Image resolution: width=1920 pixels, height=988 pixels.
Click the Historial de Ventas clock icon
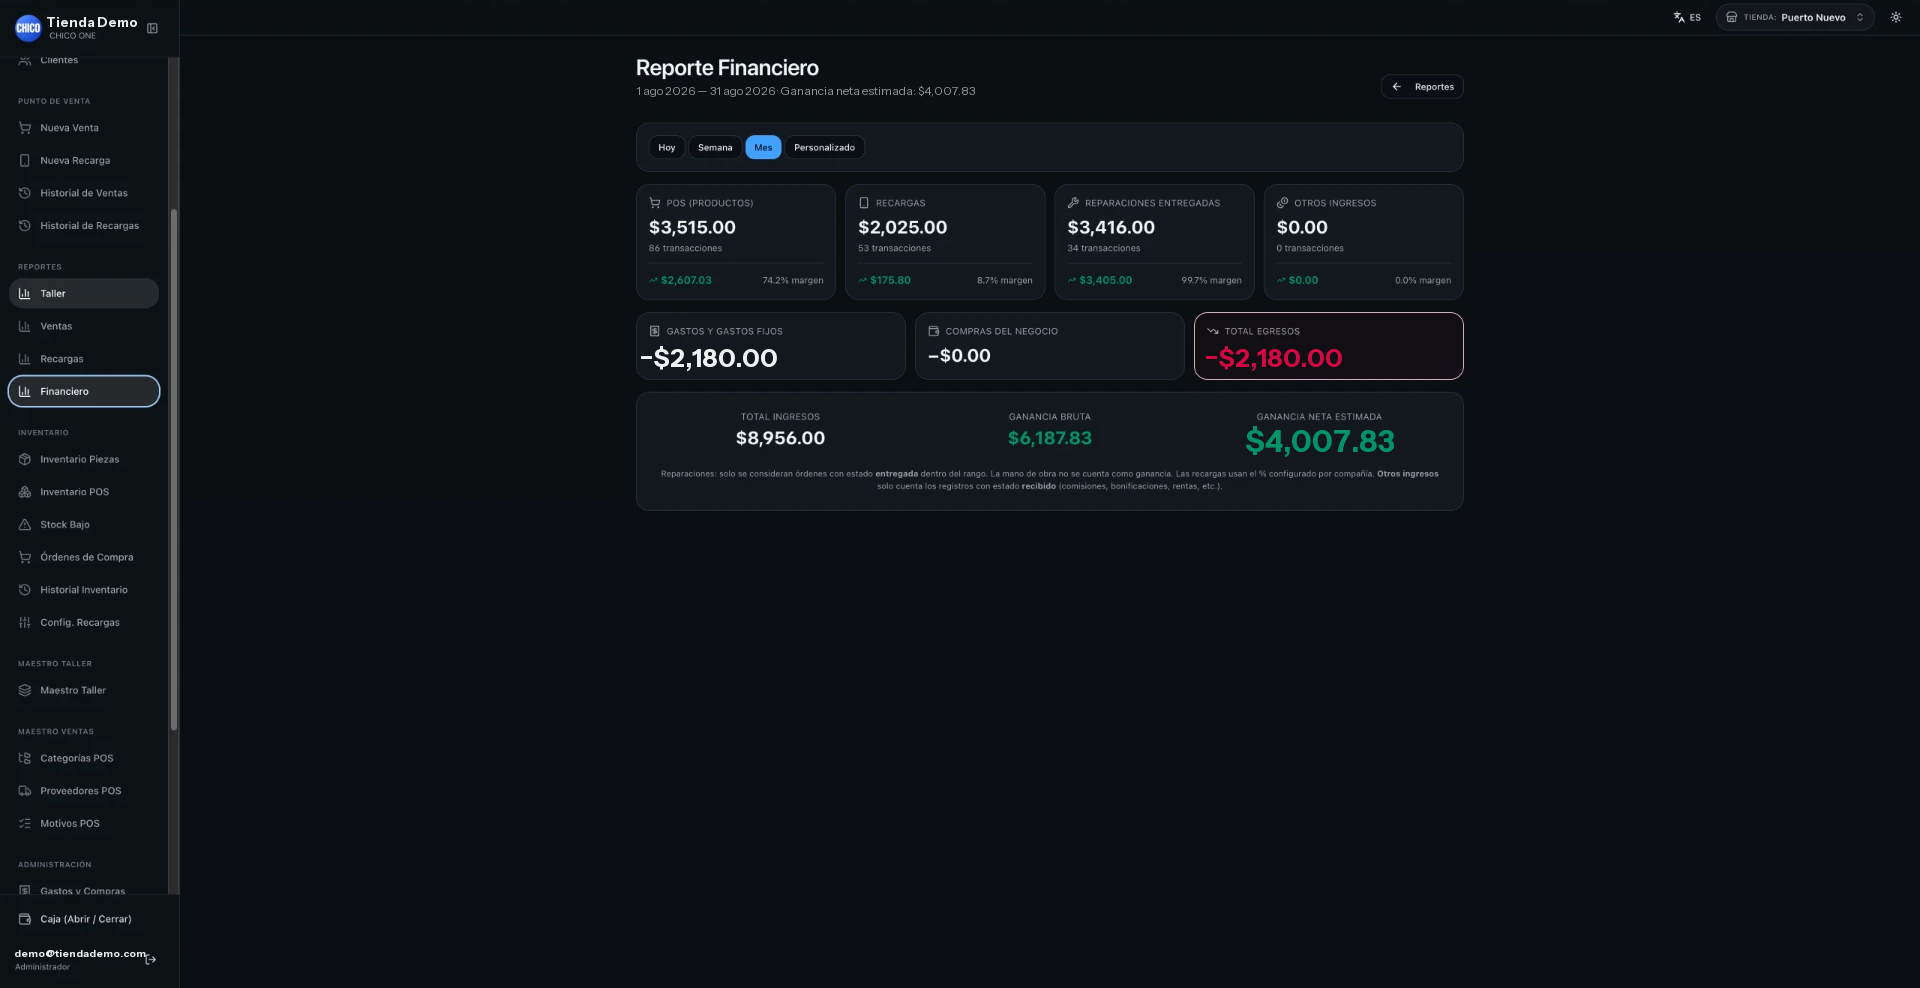(25, 193)
